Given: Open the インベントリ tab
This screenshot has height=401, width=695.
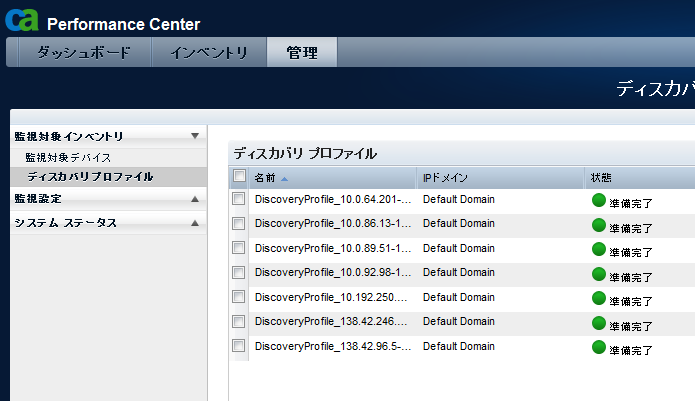Looking at the screenshot, I should 209,52.
